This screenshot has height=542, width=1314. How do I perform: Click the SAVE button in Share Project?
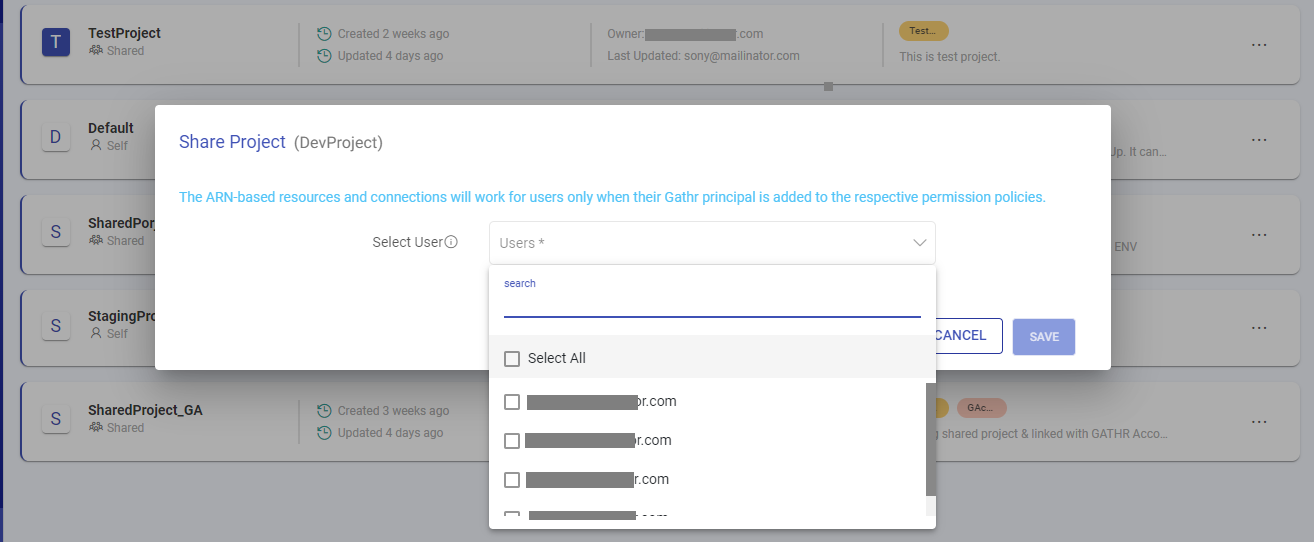click(x=1043, y=337)
